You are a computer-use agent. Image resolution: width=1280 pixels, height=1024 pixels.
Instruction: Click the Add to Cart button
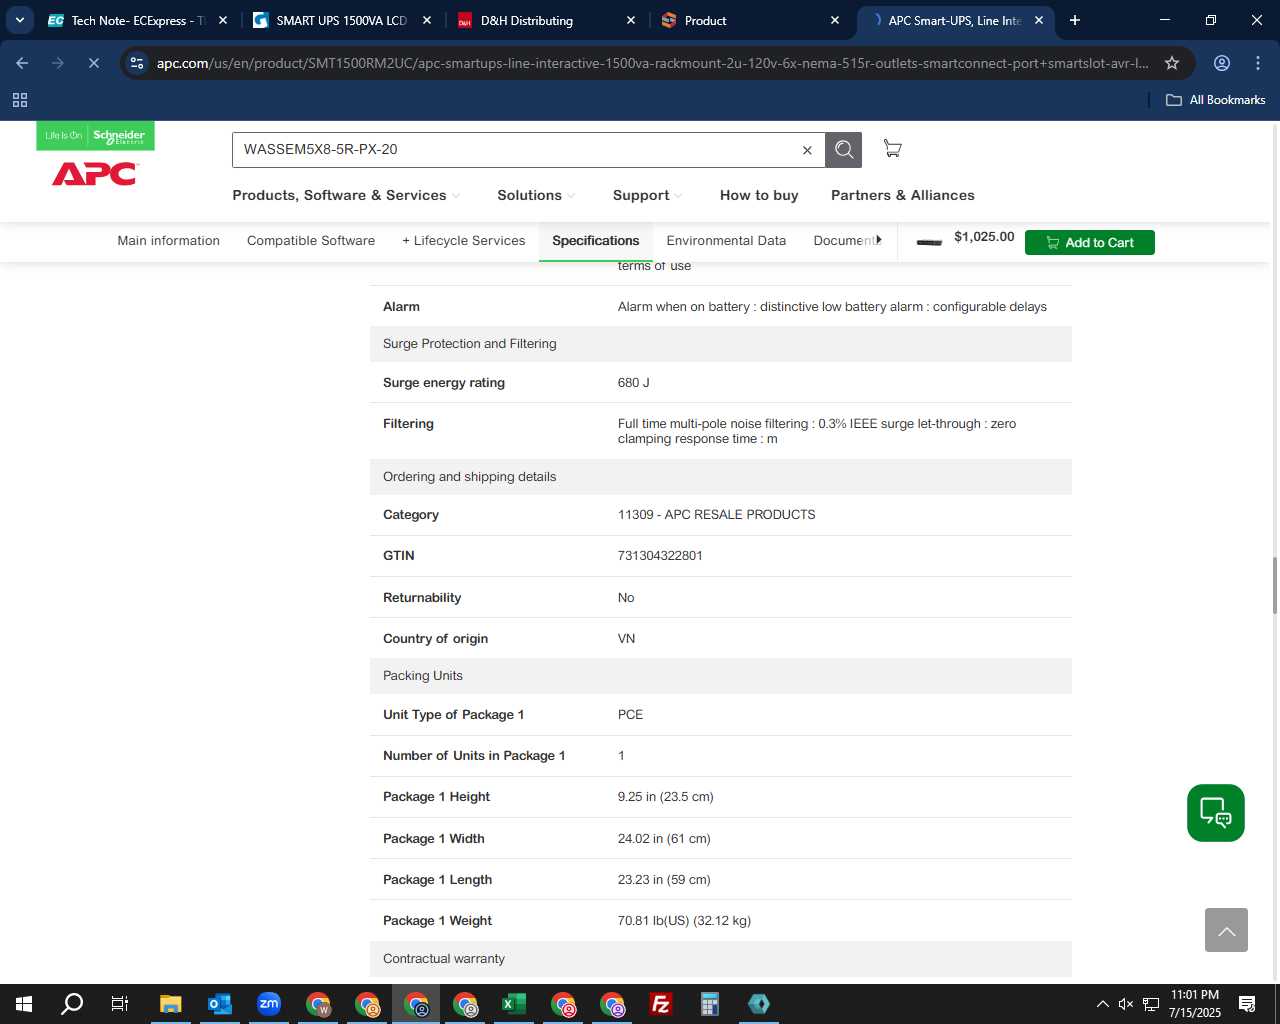click(x=1090, y=242)
